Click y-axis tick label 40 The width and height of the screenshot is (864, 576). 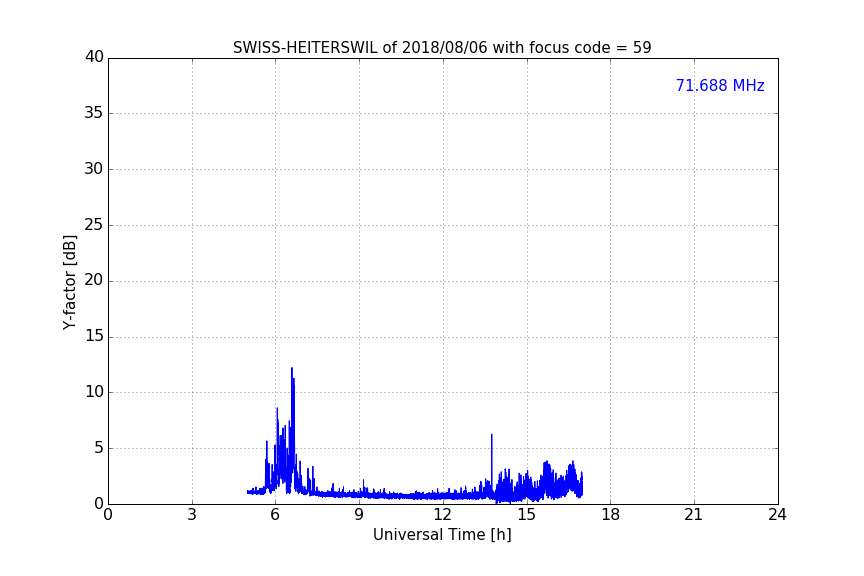click(x=94, y=57)
